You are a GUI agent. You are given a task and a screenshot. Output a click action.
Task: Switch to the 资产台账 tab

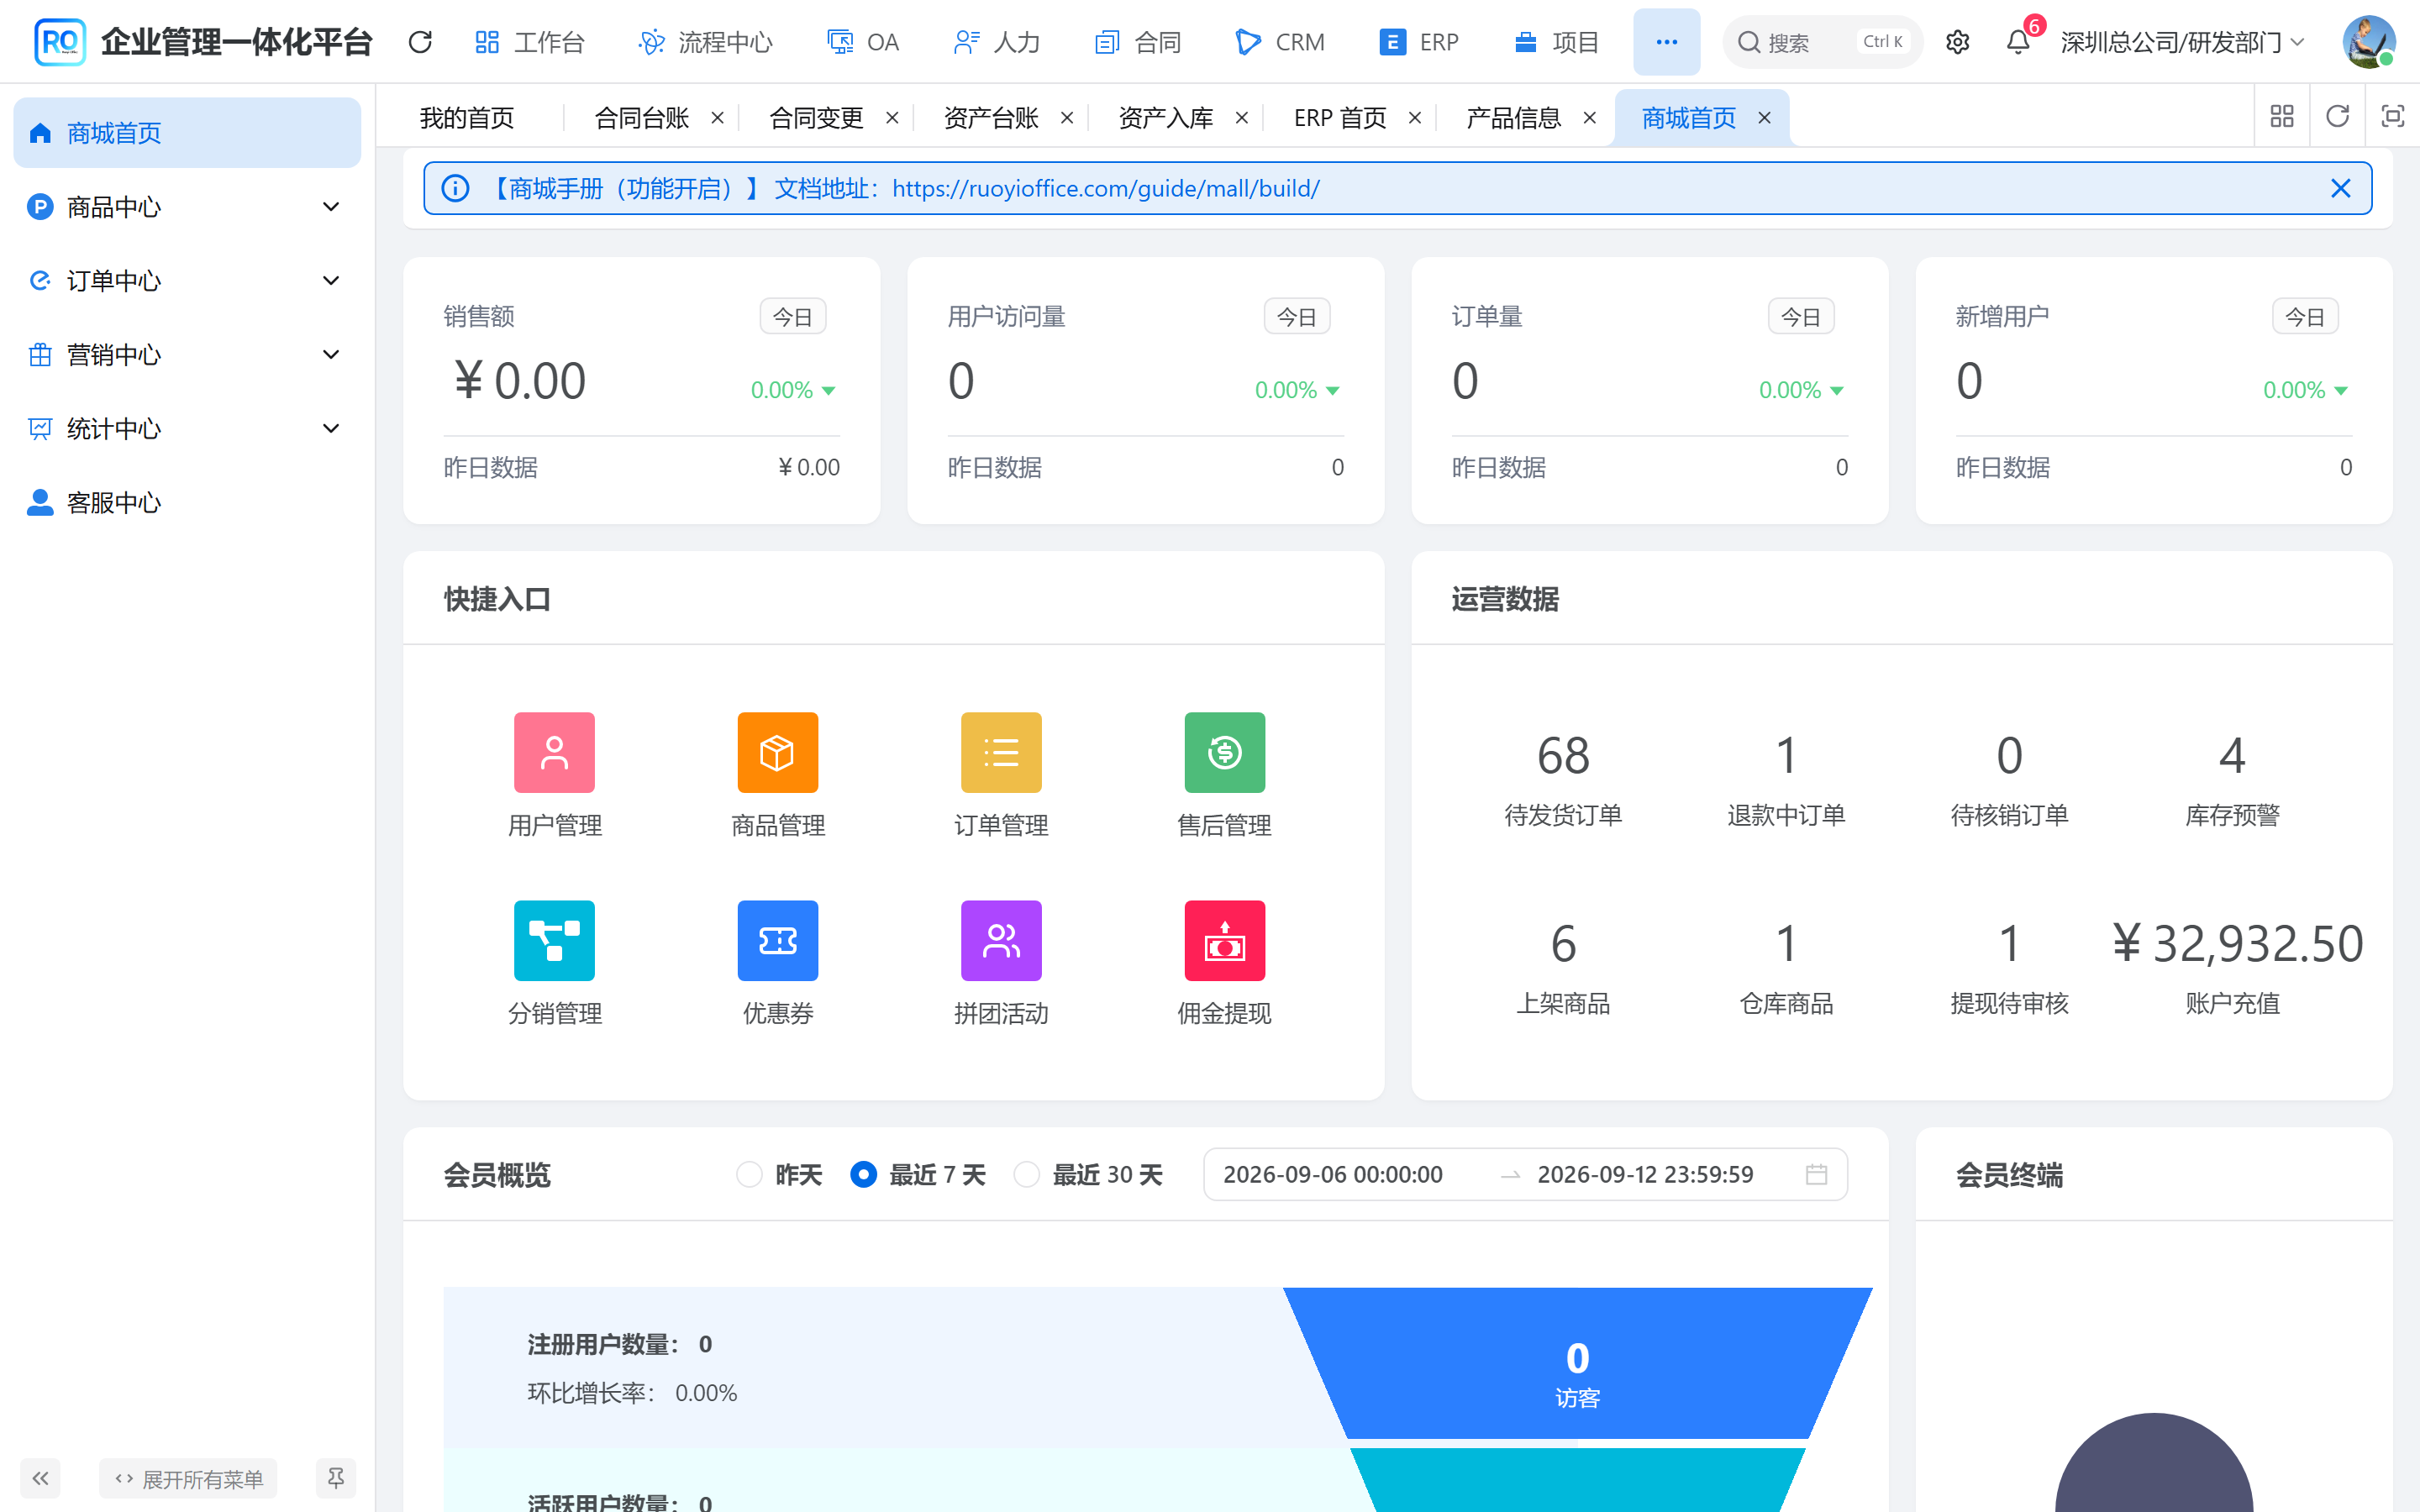(x=991, y=118)
